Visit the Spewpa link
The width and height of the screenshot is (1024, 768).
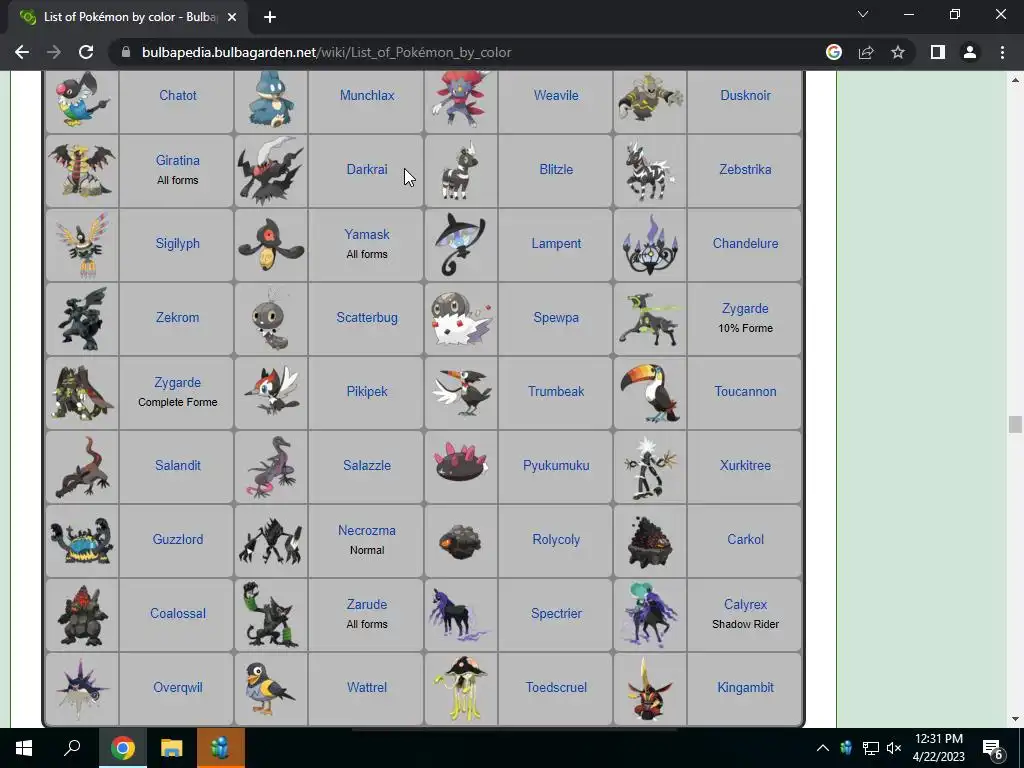click(556, 317)
